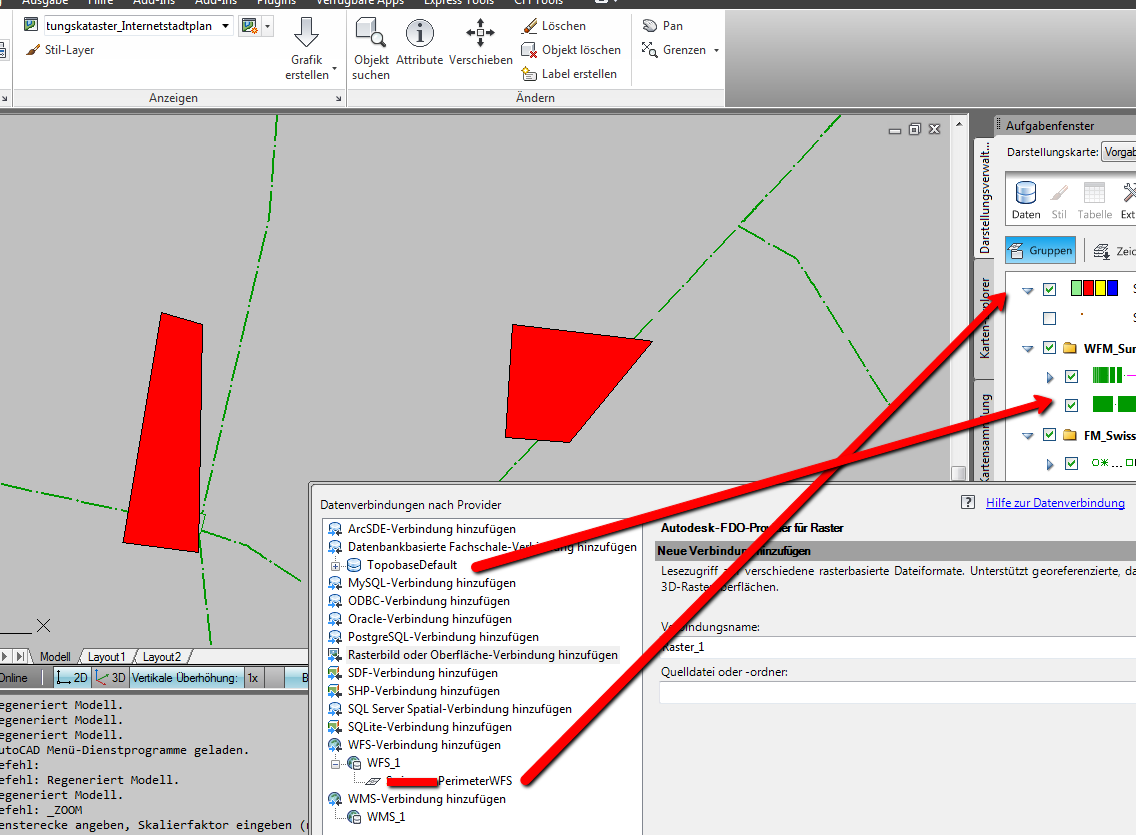The width and height of the screenshot is (1136, 835).
Task: Click the red-green-yellow-blue color swatch
Action: pyautogui.click(x=1094, y=288)
